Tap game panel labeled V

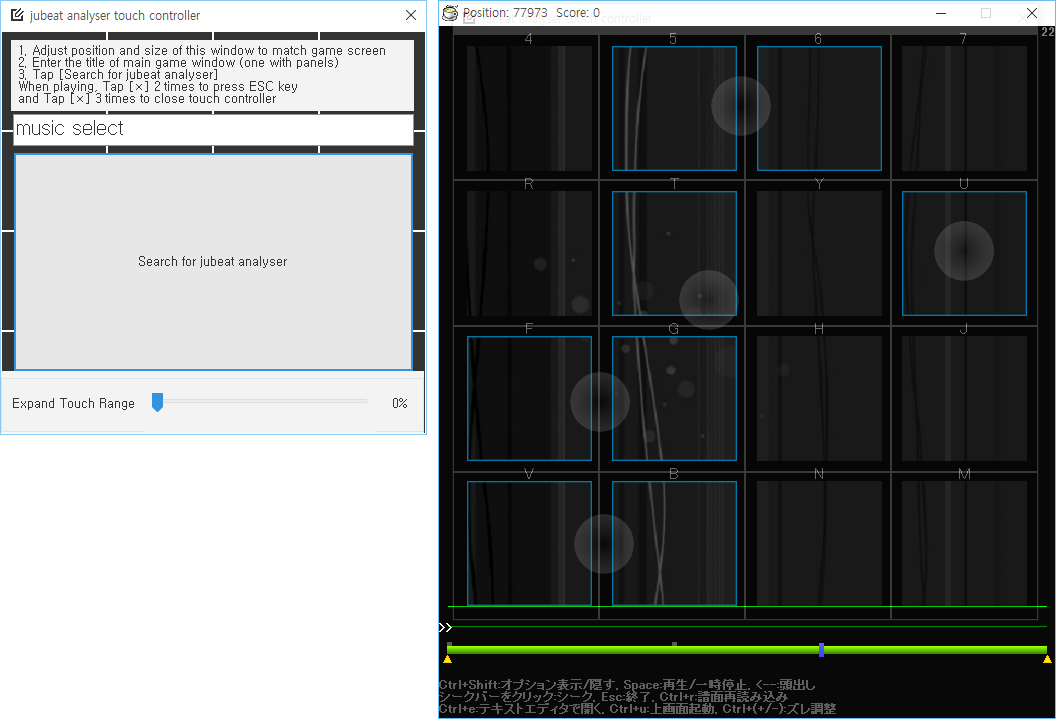pyautogui.click(x=529, y=543)
